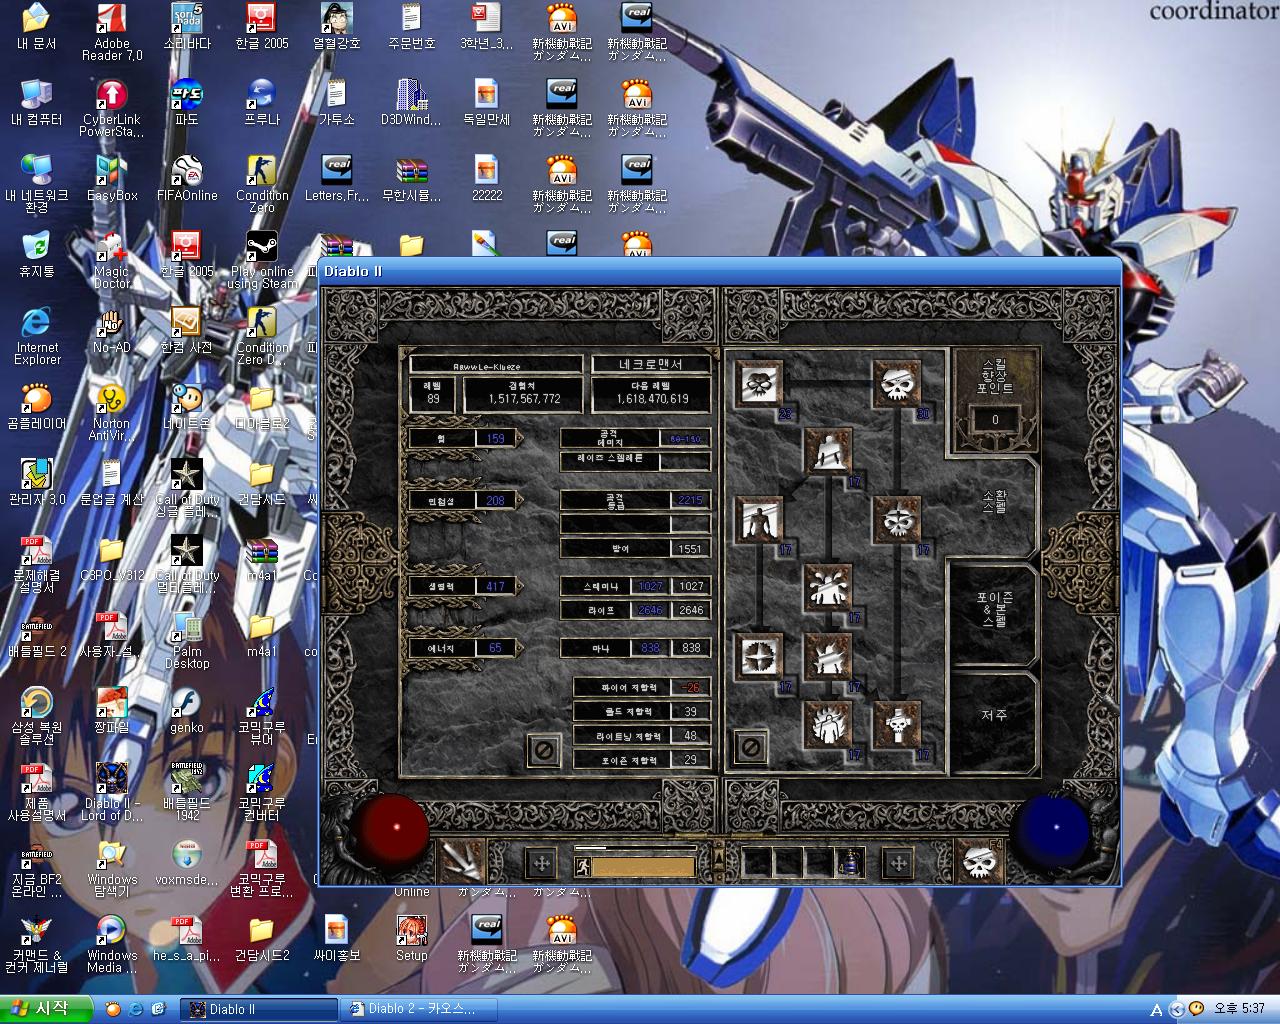This screenshot has height=1024, width=1280.
Task: Select the Summon Resist skill icon
Action: [x=759, y=657]
